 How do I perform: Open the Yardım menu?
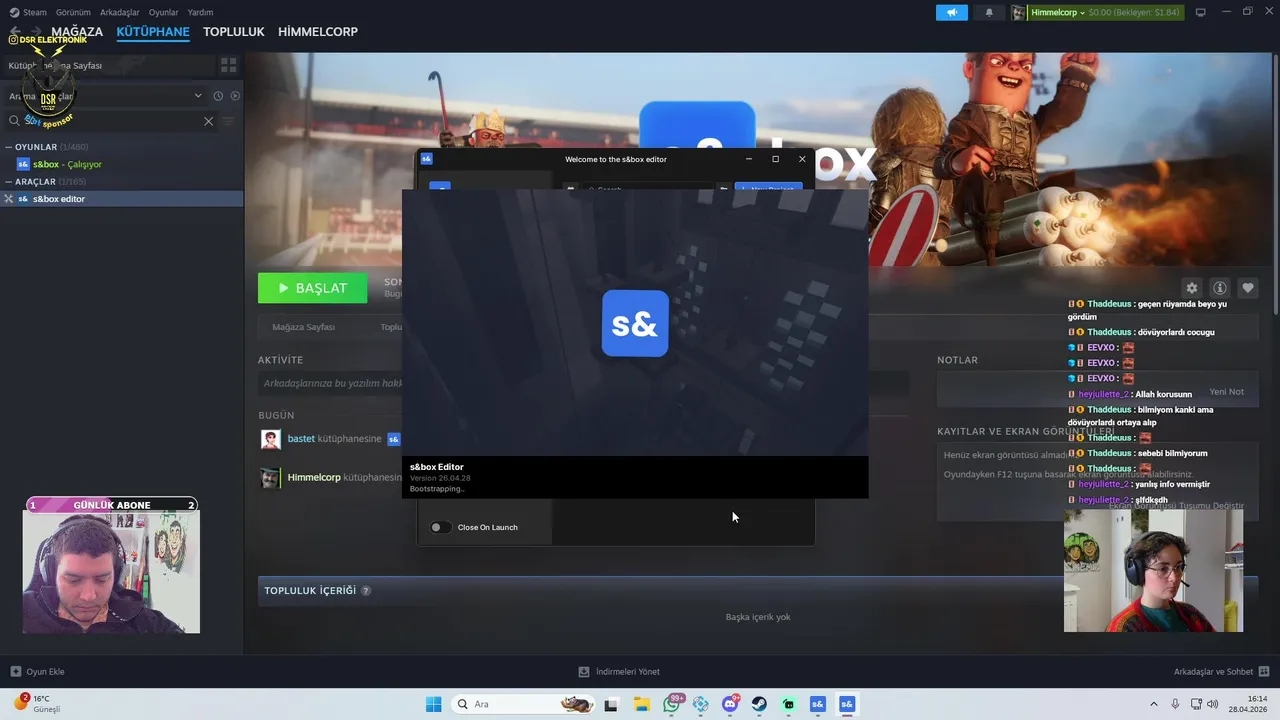[200, 12]
